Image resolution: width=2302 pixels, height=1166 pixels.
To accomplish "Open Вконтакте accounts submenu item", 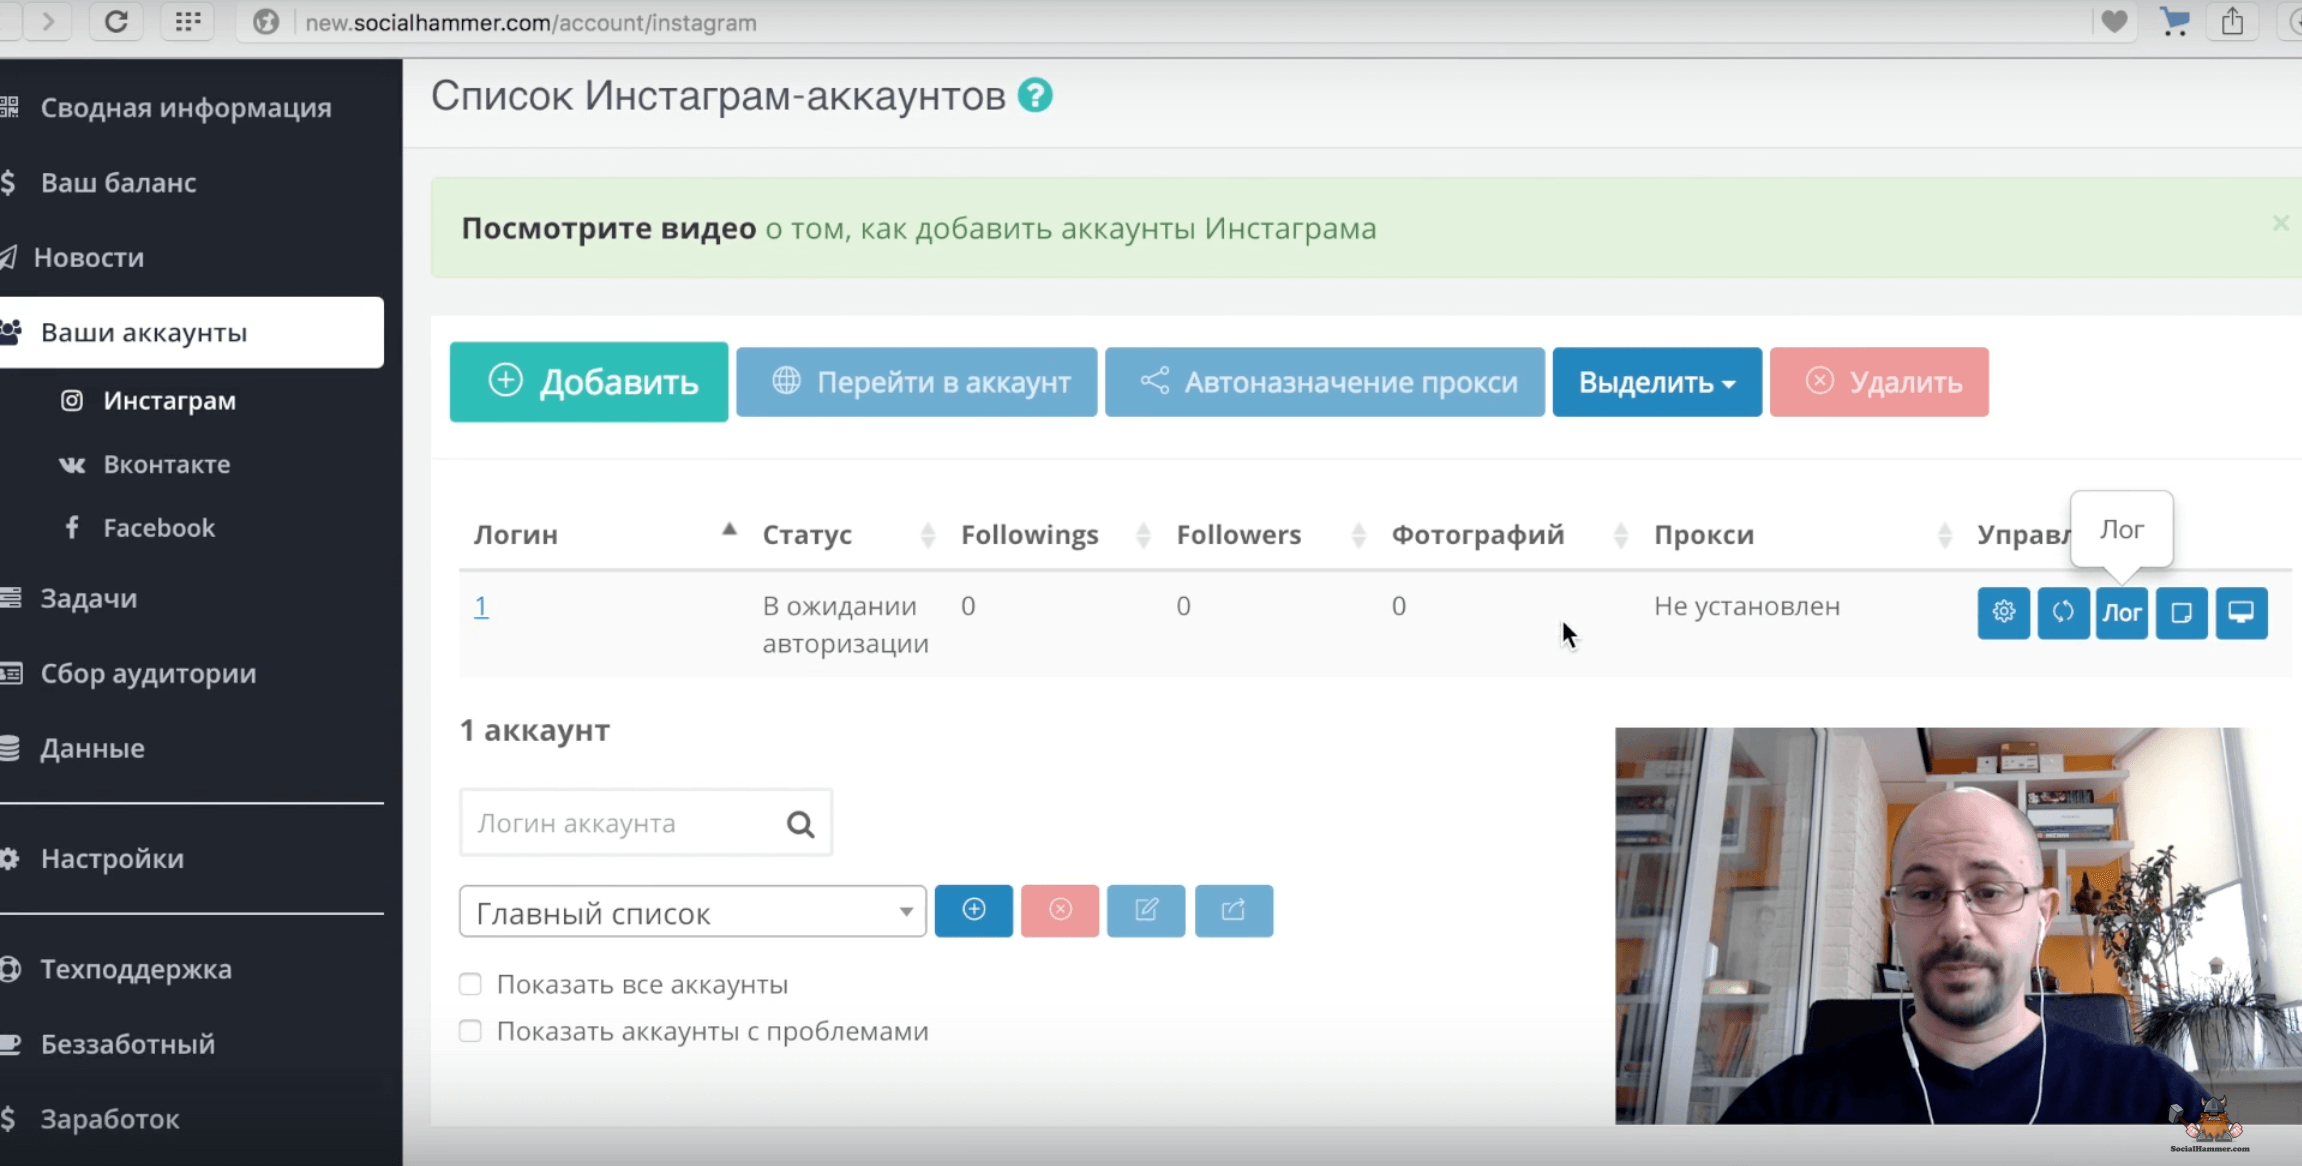I will [x=166, y=464].
